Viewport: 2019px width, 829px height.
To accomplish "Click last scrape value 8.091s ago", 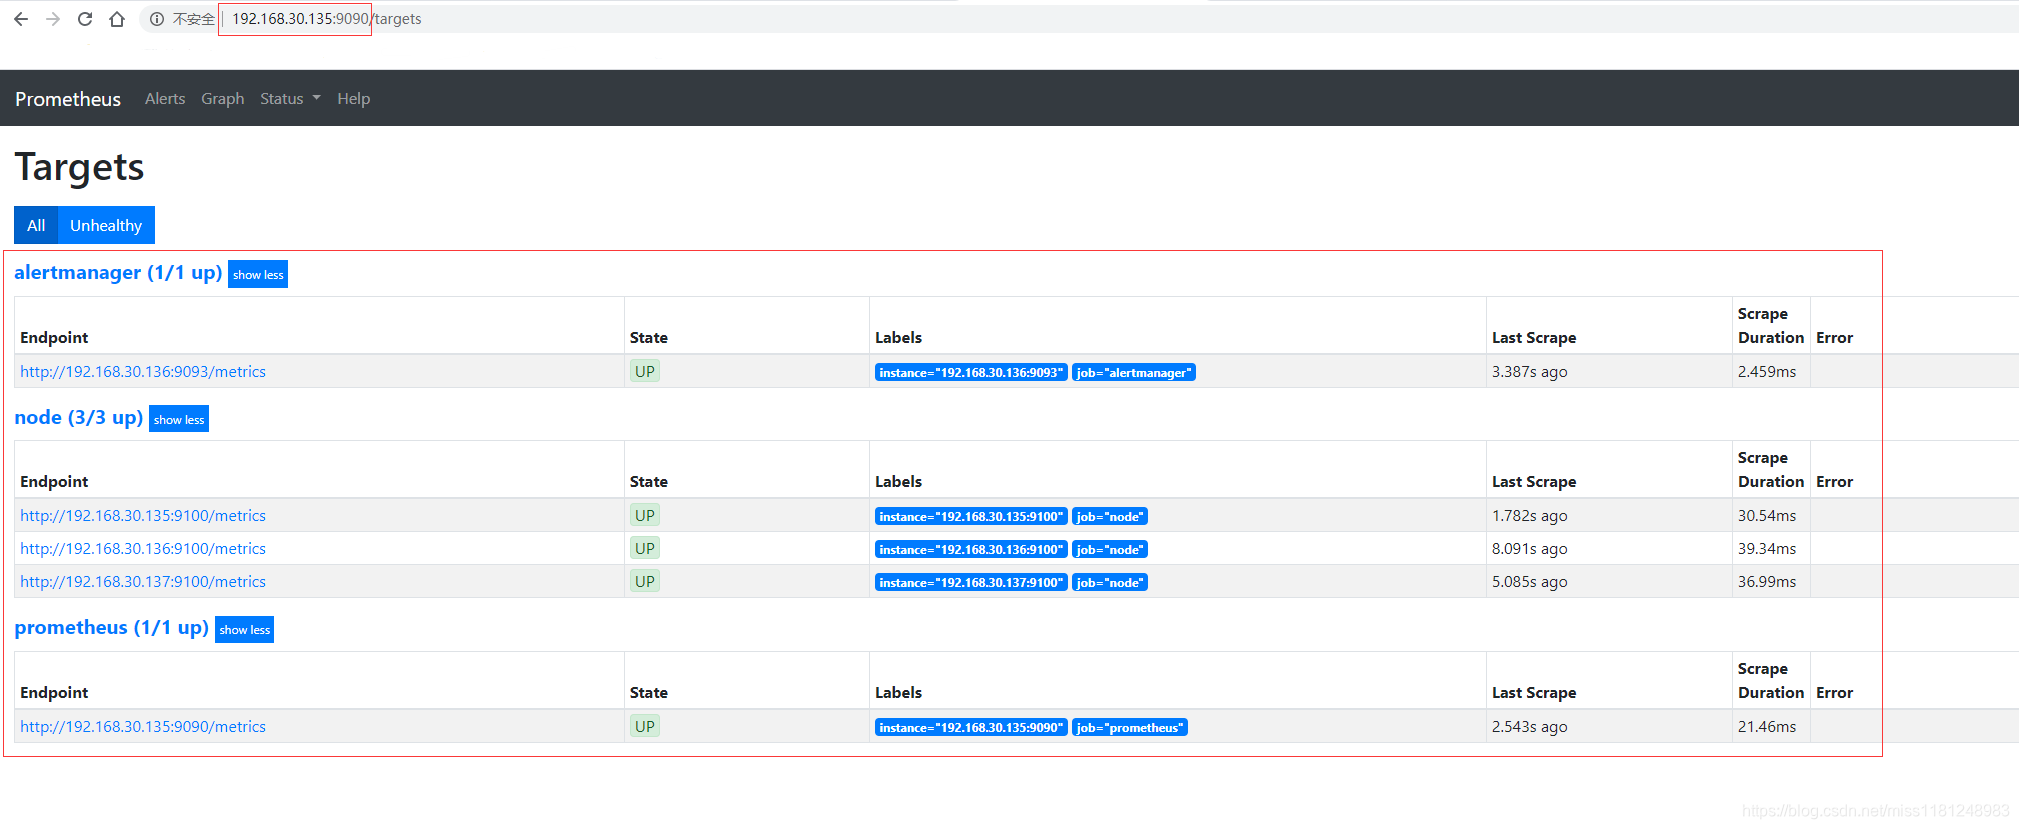I will [x=1529, y=549].
